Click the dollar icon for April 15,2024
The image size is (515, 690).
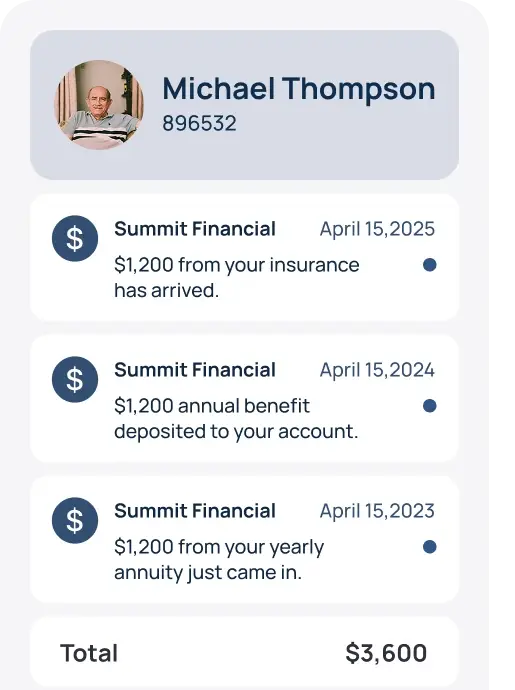(75, 379)
